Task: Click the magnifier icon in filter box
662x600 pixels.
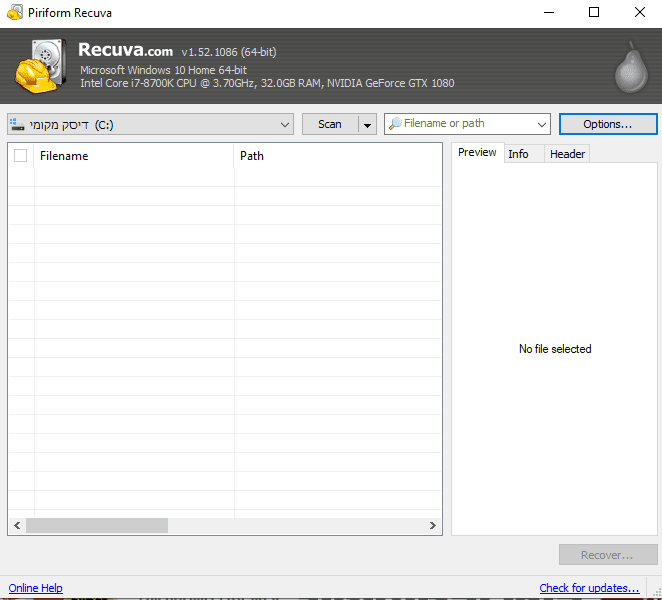Action: coord(395,124)
